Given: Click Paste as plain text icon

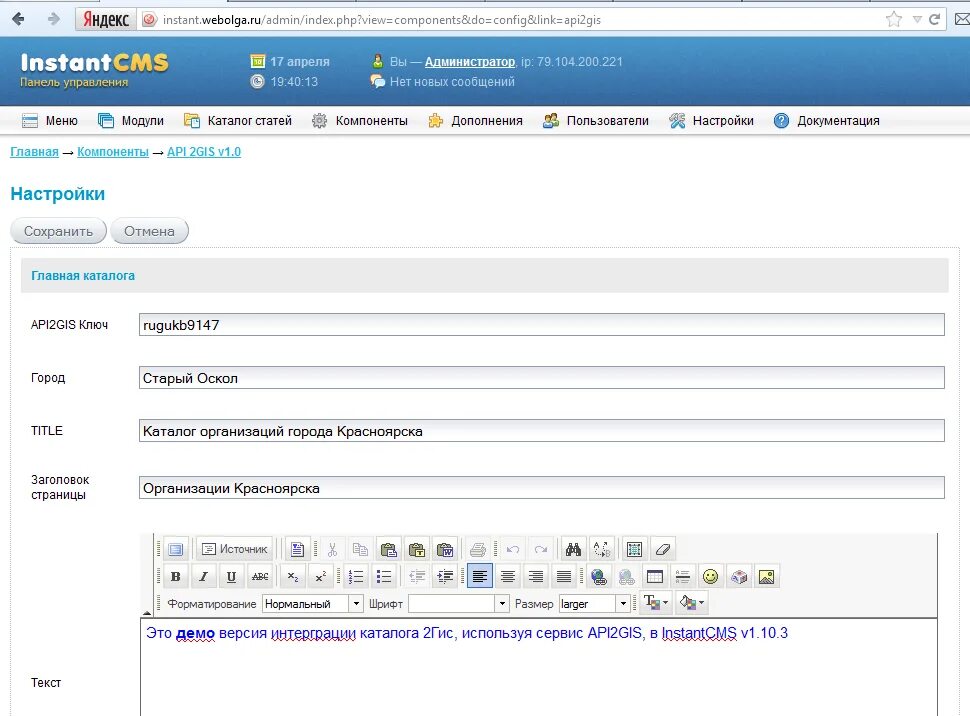Looking at the screenshot, I should (417, 549).
